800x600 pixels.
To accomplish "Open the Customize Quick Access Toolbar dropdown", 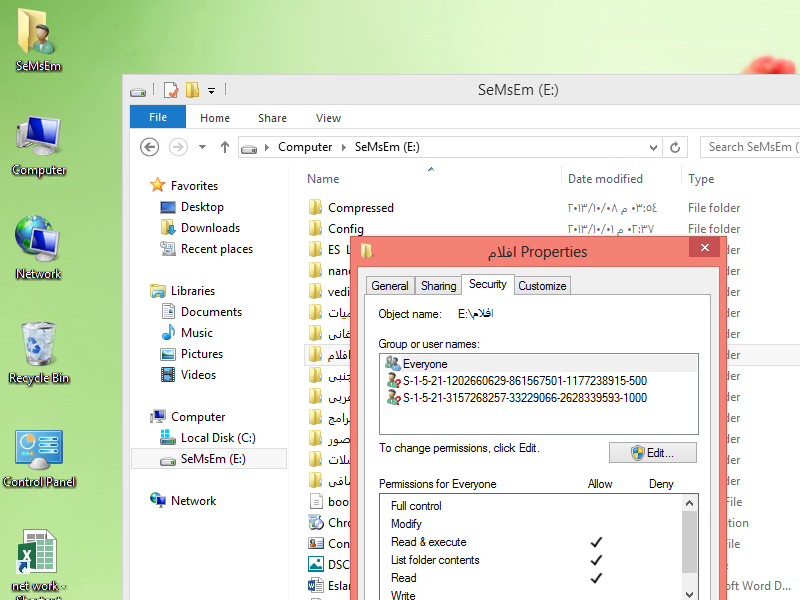I will click(211, 91).
